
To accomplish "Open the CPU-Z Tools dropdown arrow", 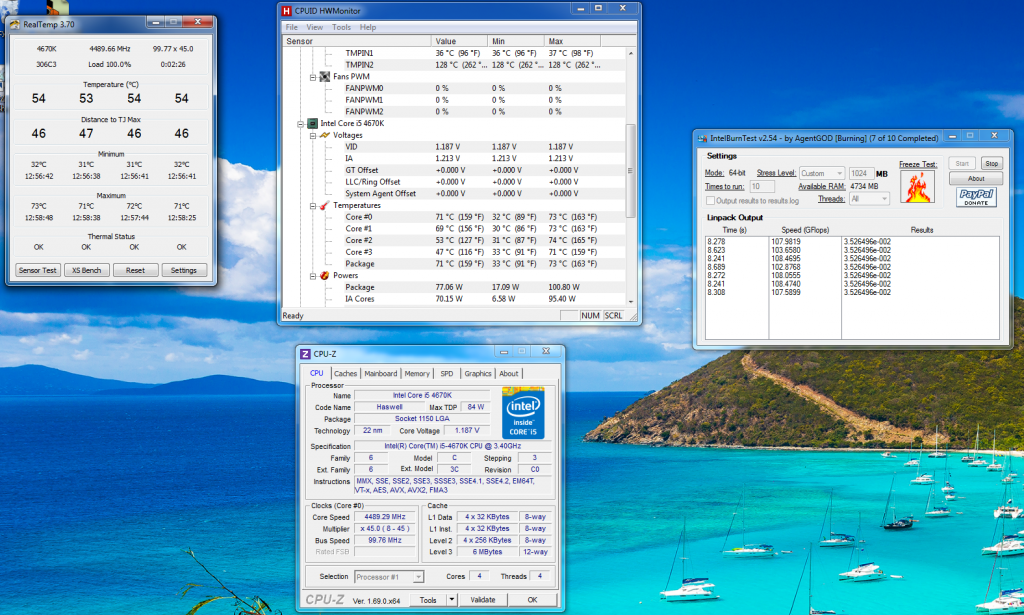I will tap(451, 599).
